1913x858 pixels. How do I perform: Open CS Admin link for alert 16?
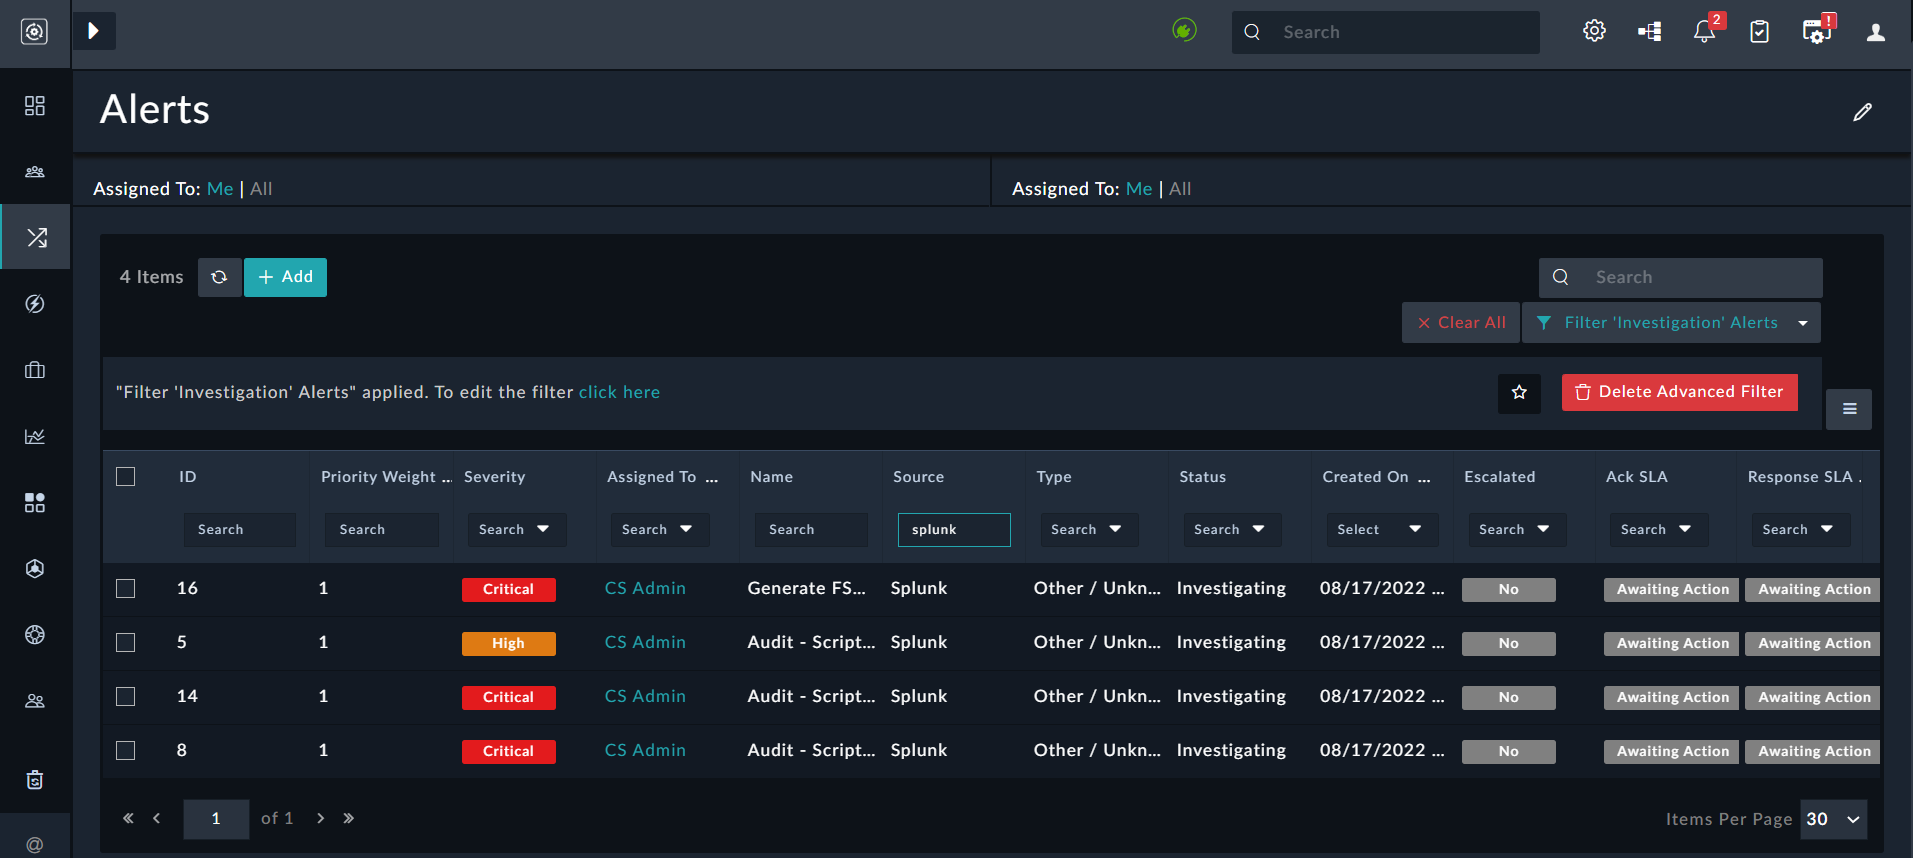point(645,588)
